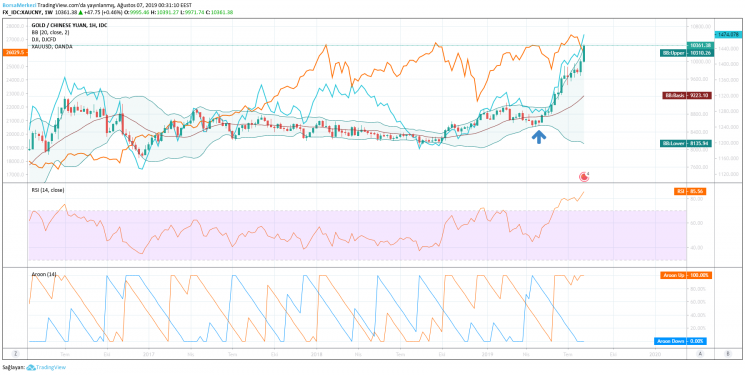Click the Aroon Down 0.00% label
The width and height of the screenshot is (745, 375).
(681, 341)
